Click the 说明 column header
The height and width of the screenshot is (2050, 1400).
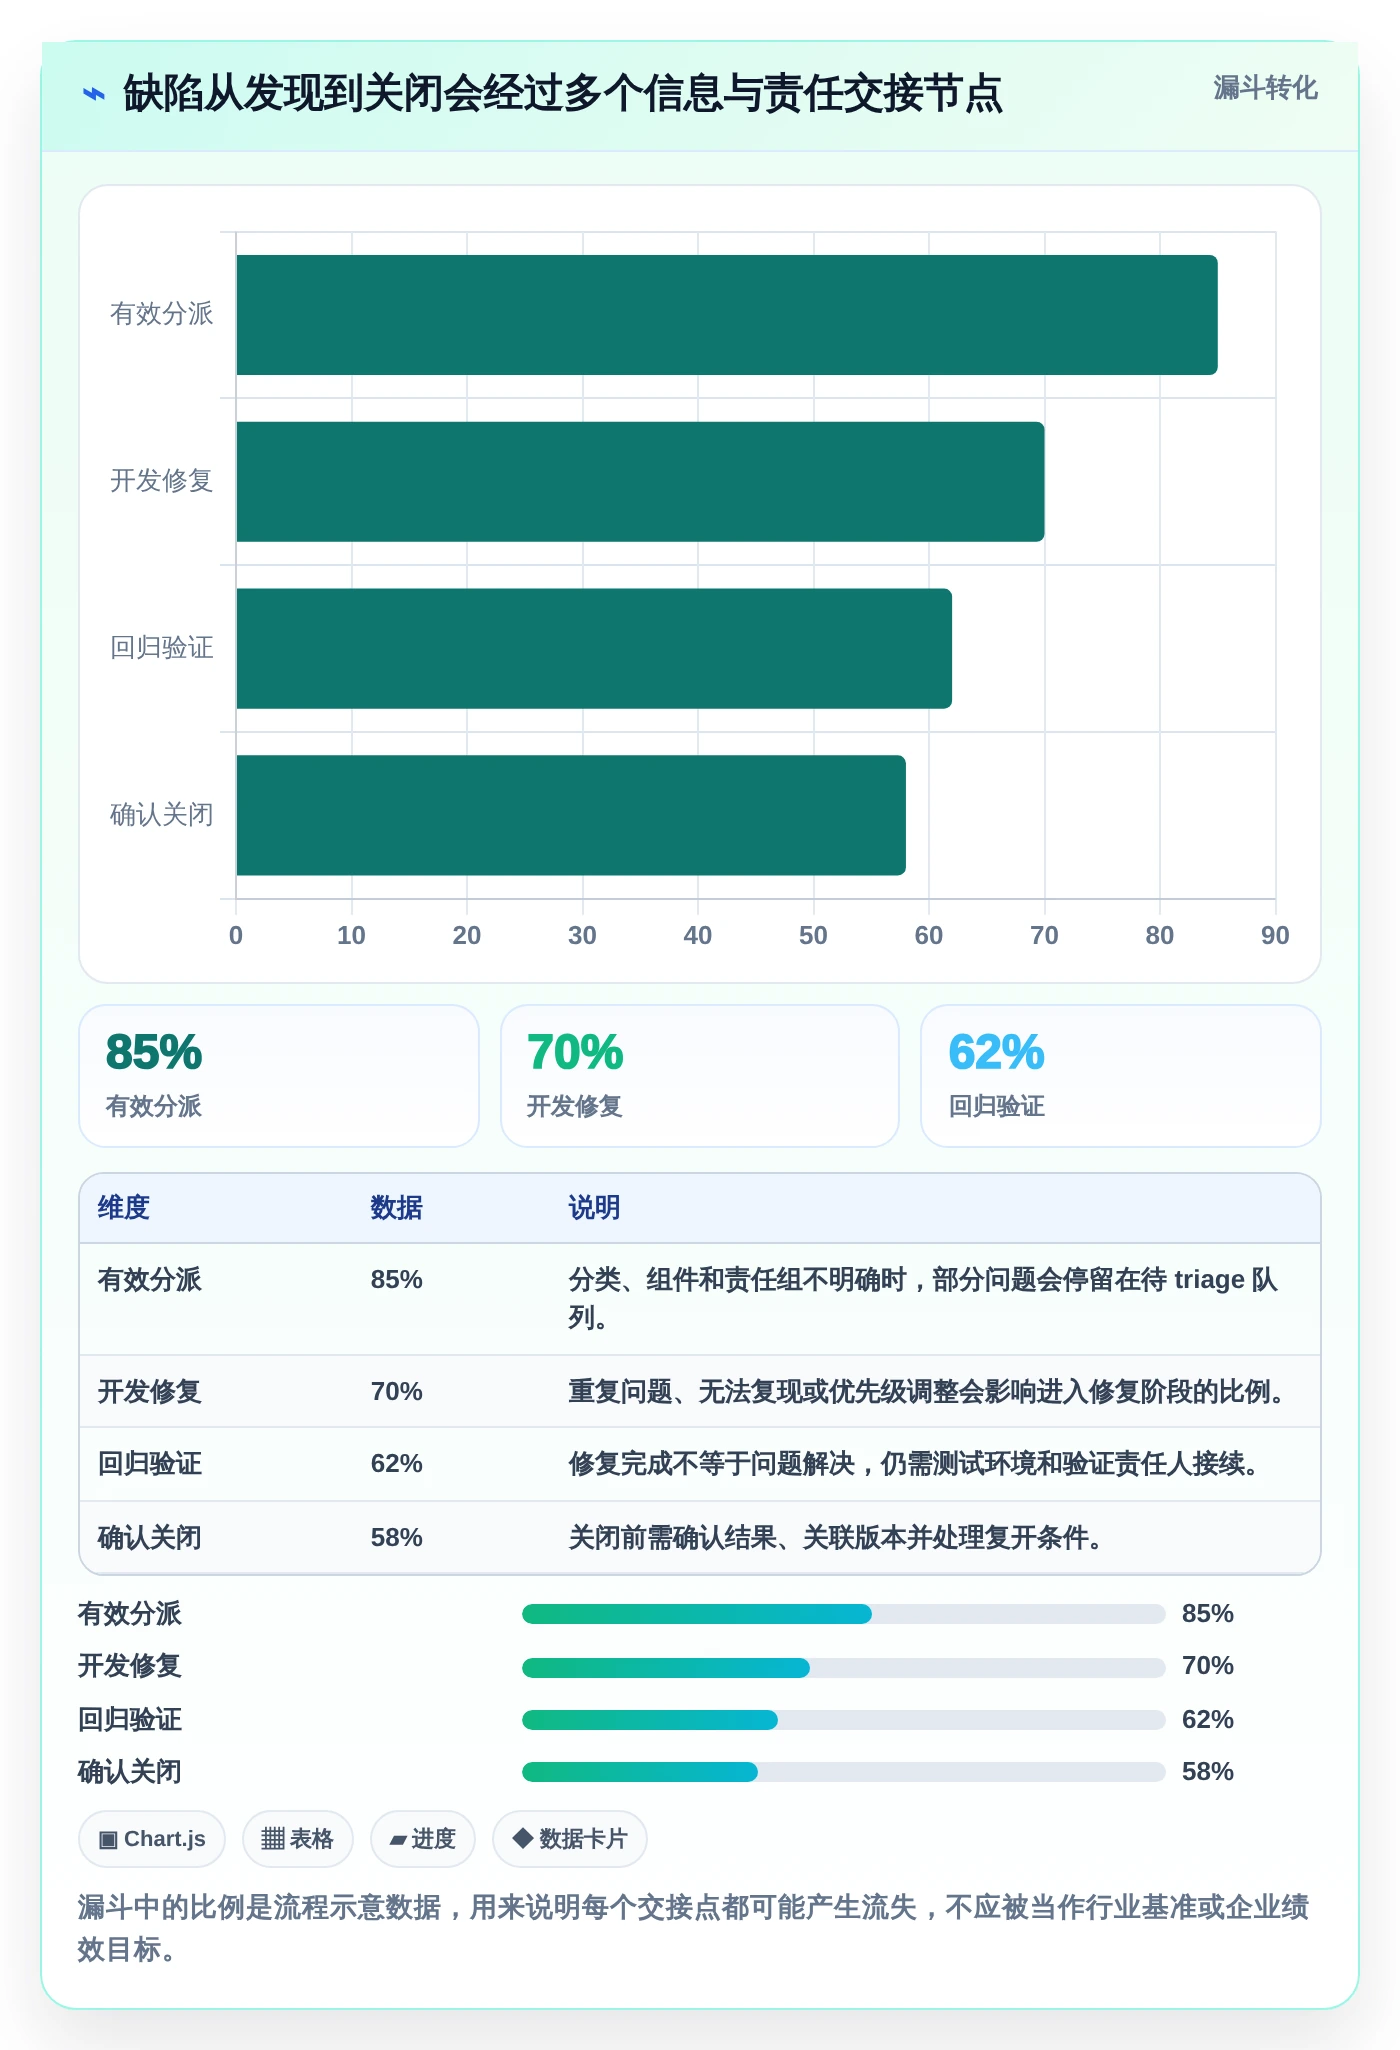click(x=594, y=1207)
